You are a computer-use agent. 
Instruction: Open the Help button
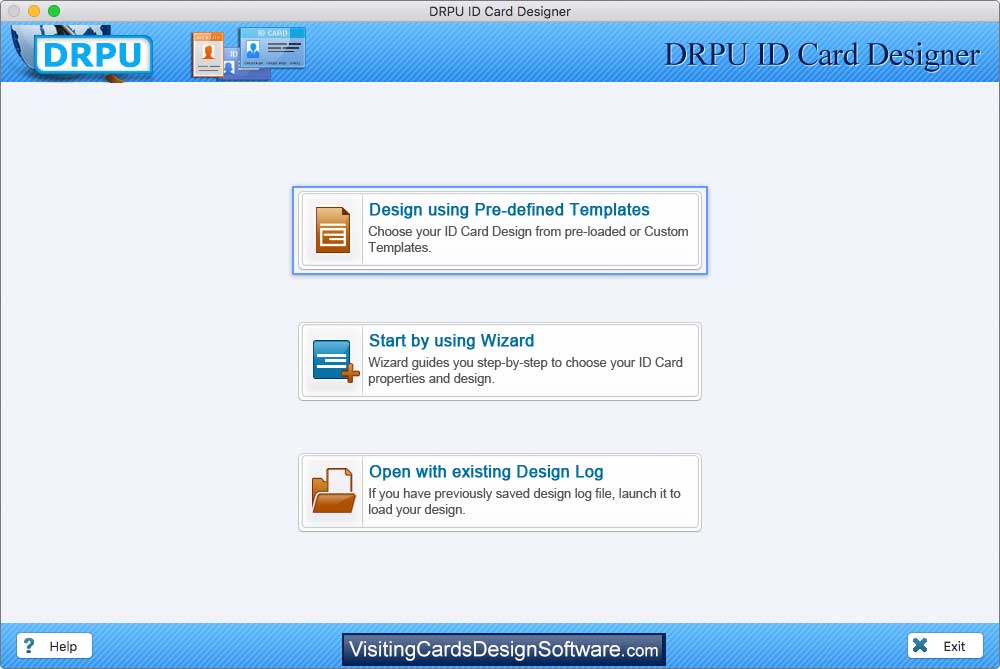tap(54, 645)
